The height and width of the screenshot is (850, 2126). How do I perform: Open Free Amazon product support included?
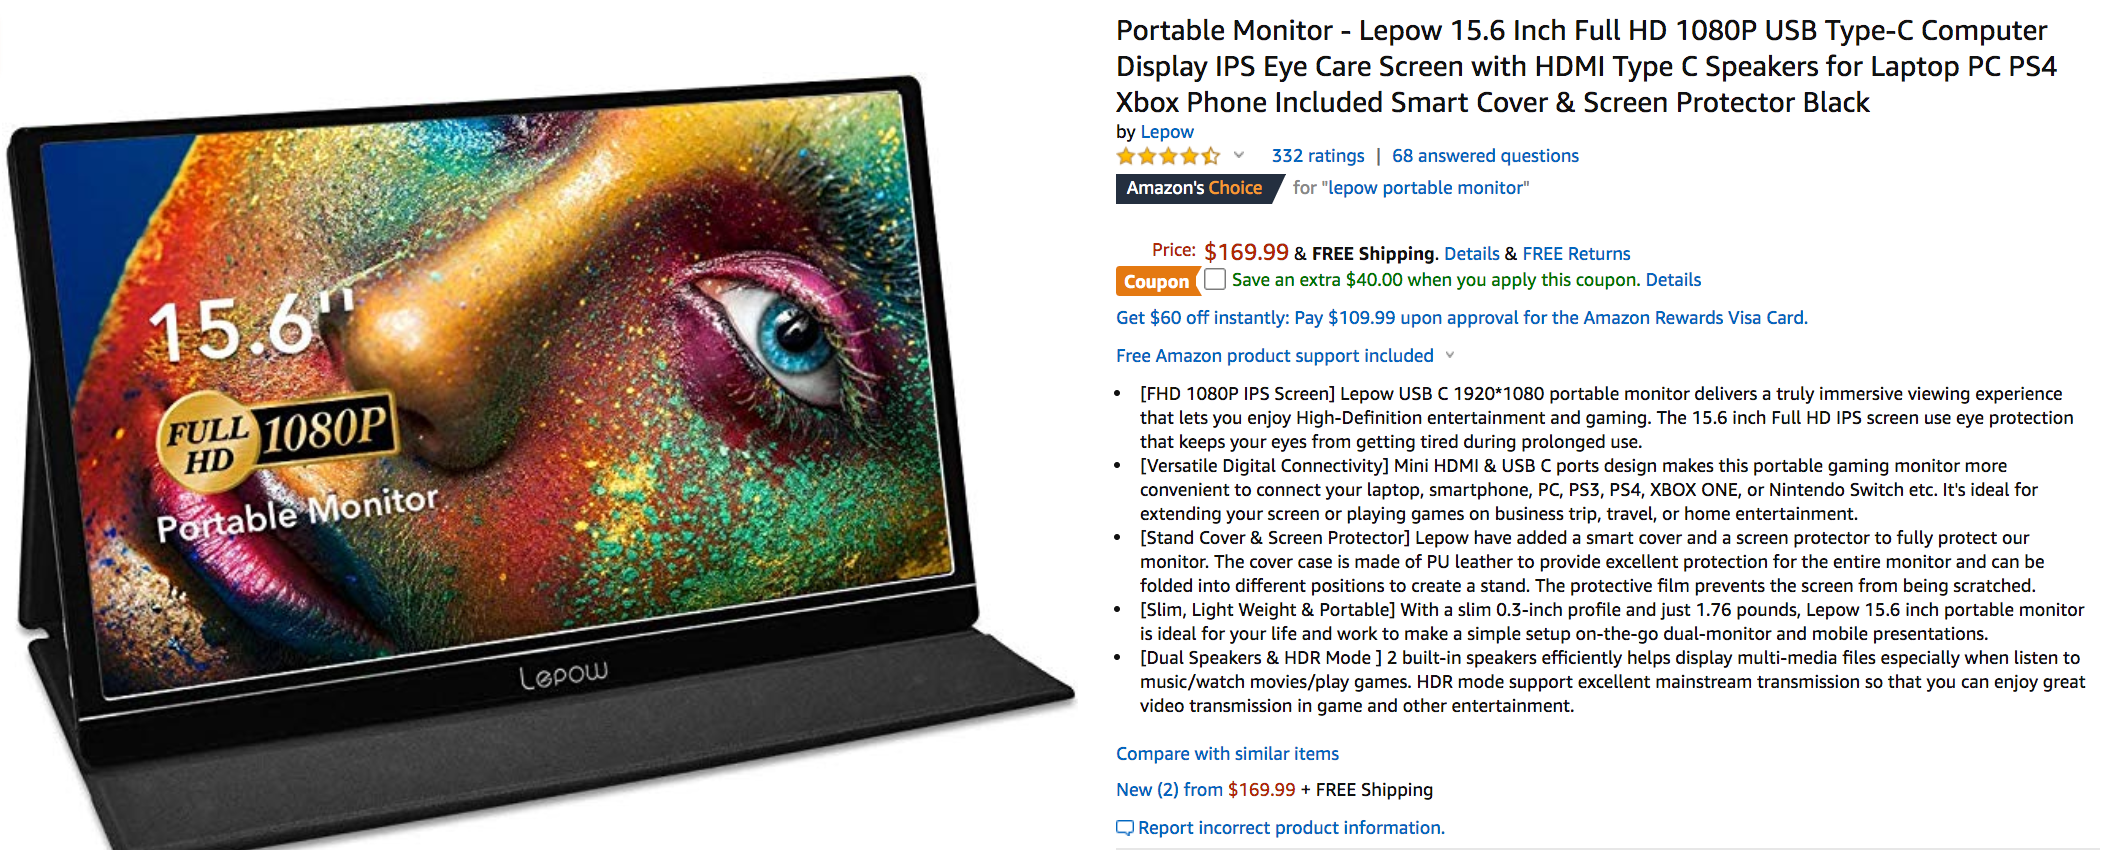pyautogui.click(x=1274, y=356)
